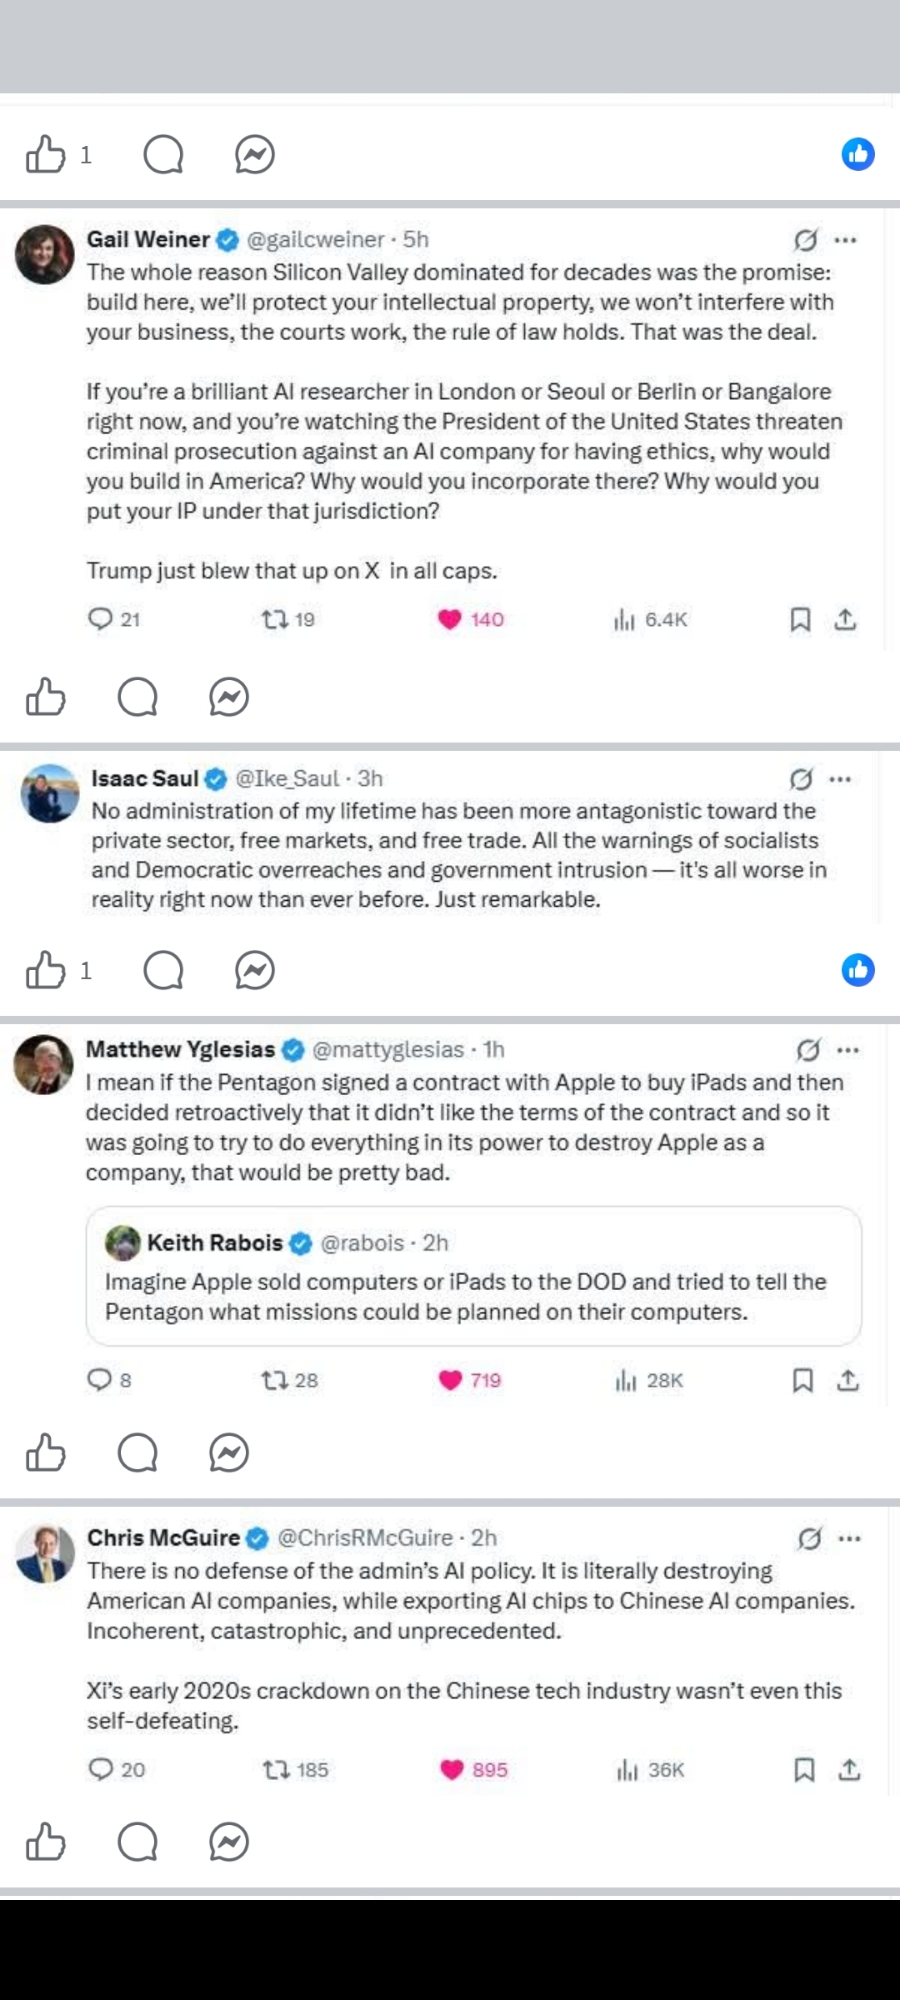Open @gailcweiner profile handle
Screen dimensions: 900x2000
coord(315,240)
